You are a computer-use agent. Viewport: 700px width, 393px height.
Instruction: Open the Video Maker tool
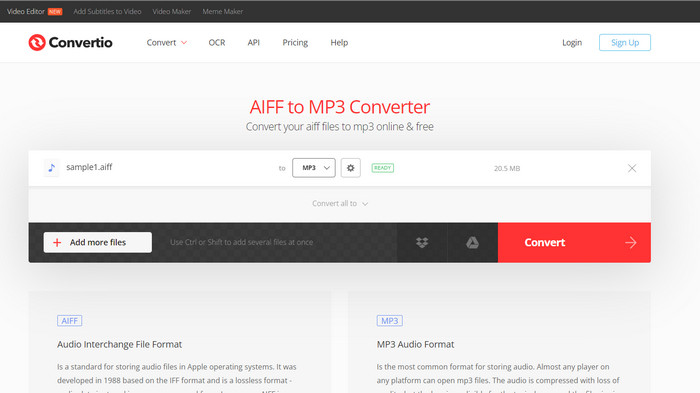(x=171, y=12)
